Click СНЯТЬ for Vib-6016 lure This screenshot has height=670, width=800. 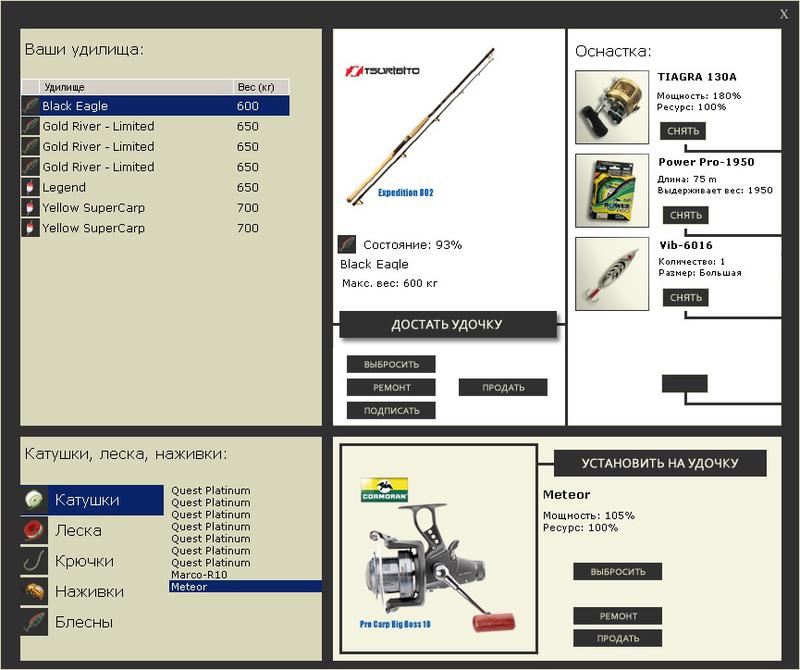[686, 297]
